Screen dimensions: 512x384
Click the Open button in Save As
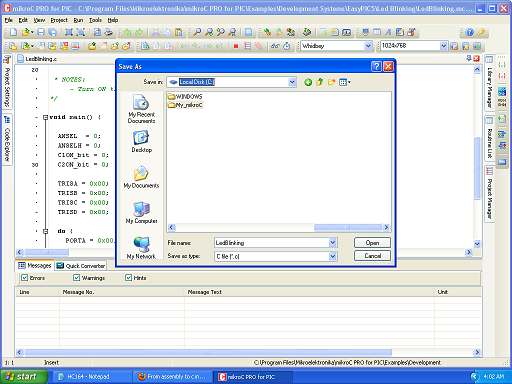[x=372, y=243]
